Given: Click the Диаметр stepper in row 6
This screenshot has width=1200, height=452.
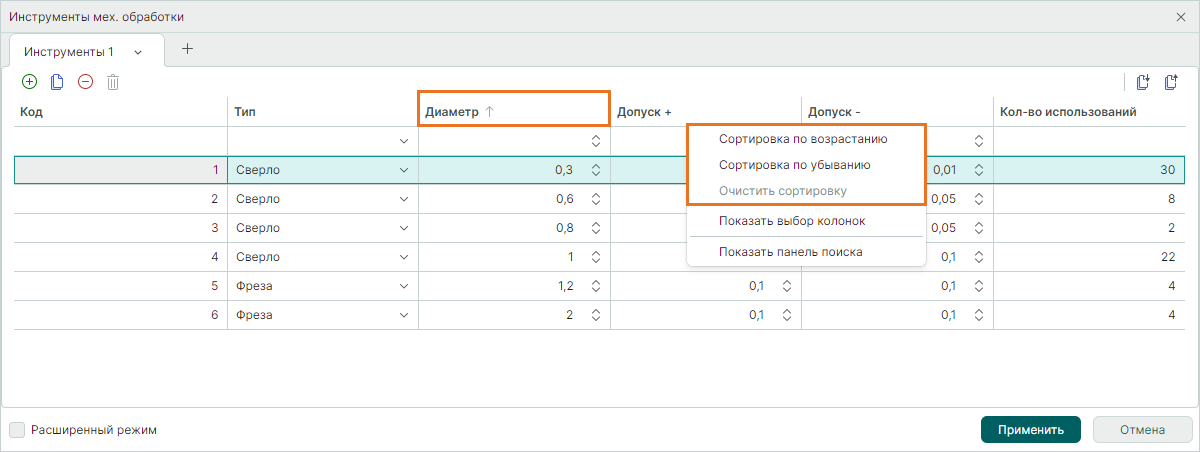Looking at the screenshot, I should click(595, 315).
